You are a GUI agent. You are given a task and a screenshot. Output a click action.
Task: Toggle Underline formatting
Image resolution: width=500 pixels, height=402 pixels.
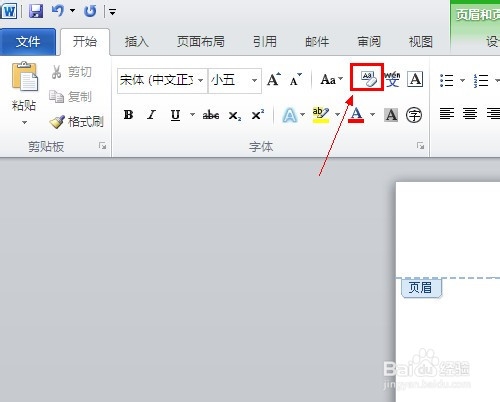click(x=175, y=115)
